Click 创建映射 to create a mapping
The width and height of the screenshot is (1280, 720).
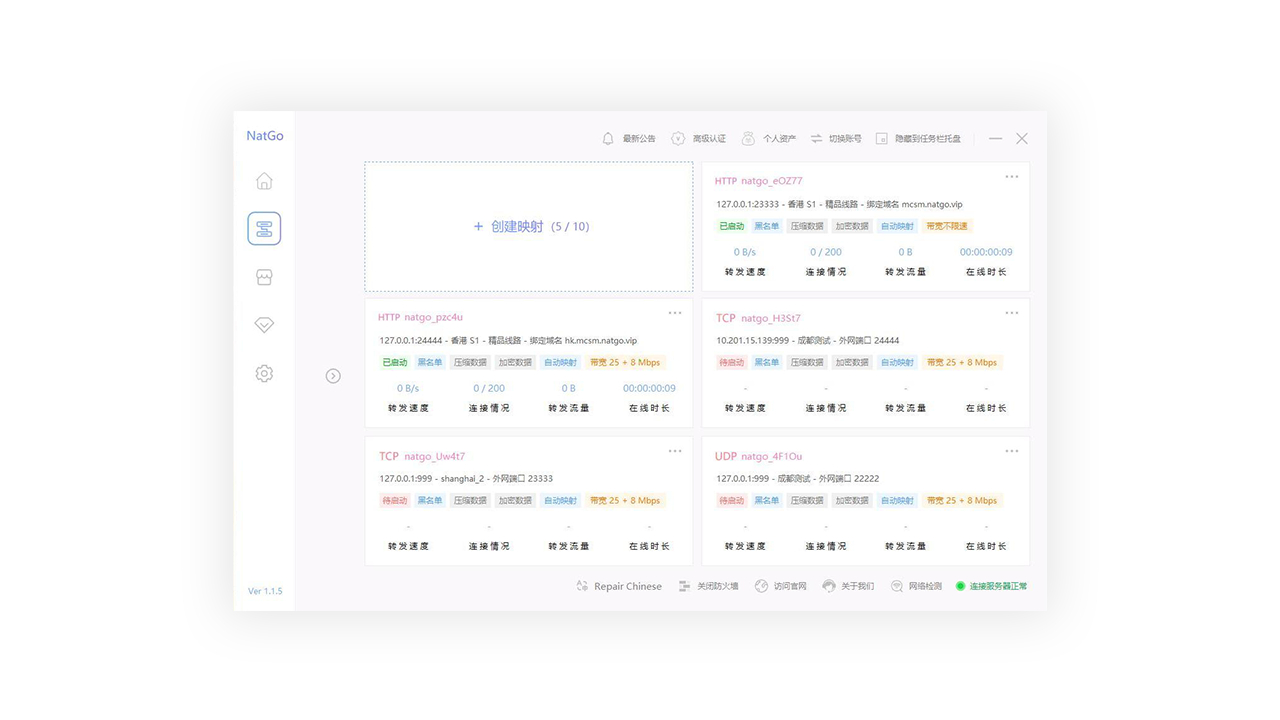click(x=530, y=227)
